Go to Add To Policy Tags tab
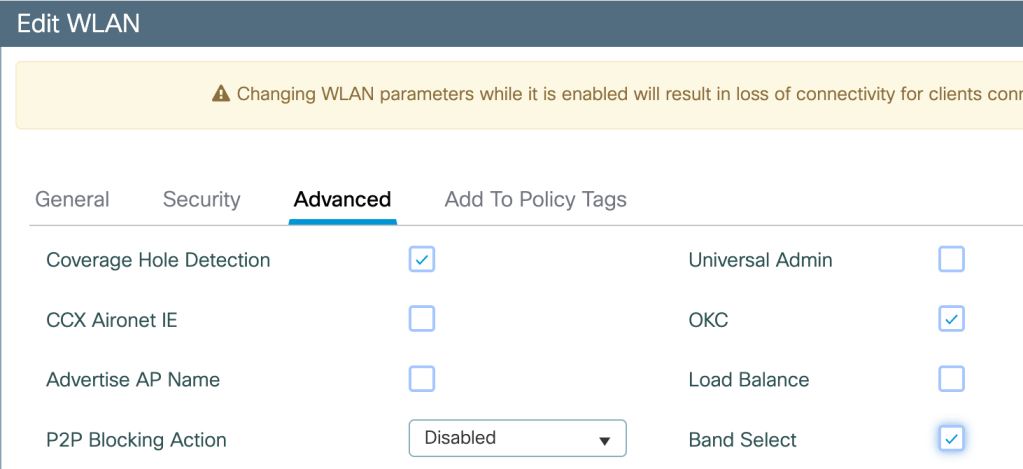 click(535, 199)
